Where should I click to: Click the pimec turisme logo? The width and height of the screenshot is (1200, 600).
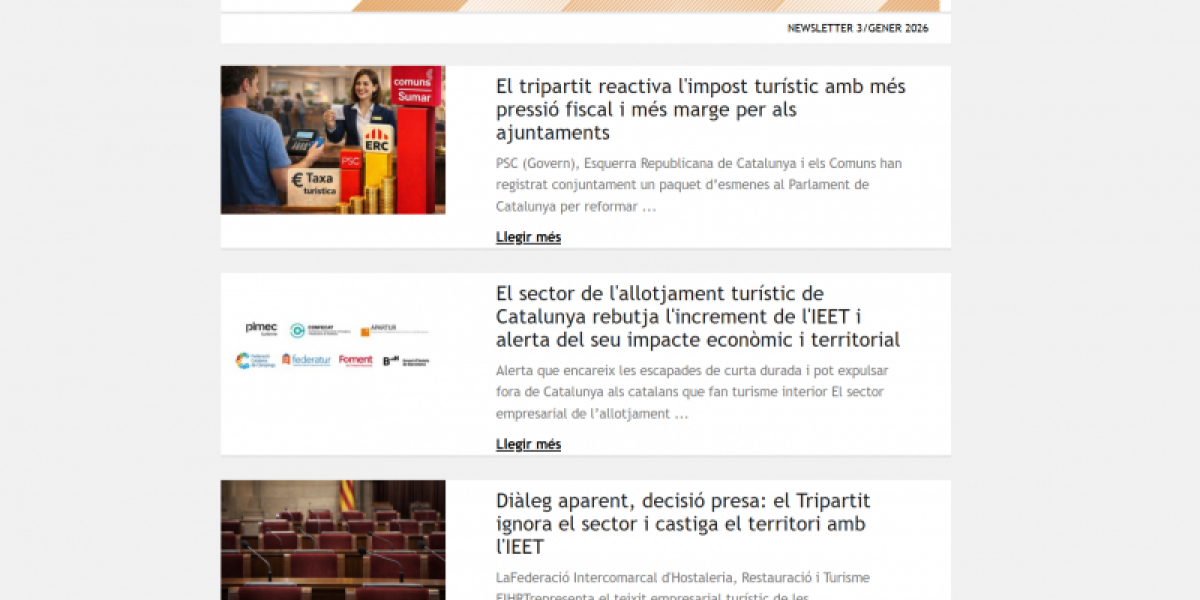pos(261,329)
